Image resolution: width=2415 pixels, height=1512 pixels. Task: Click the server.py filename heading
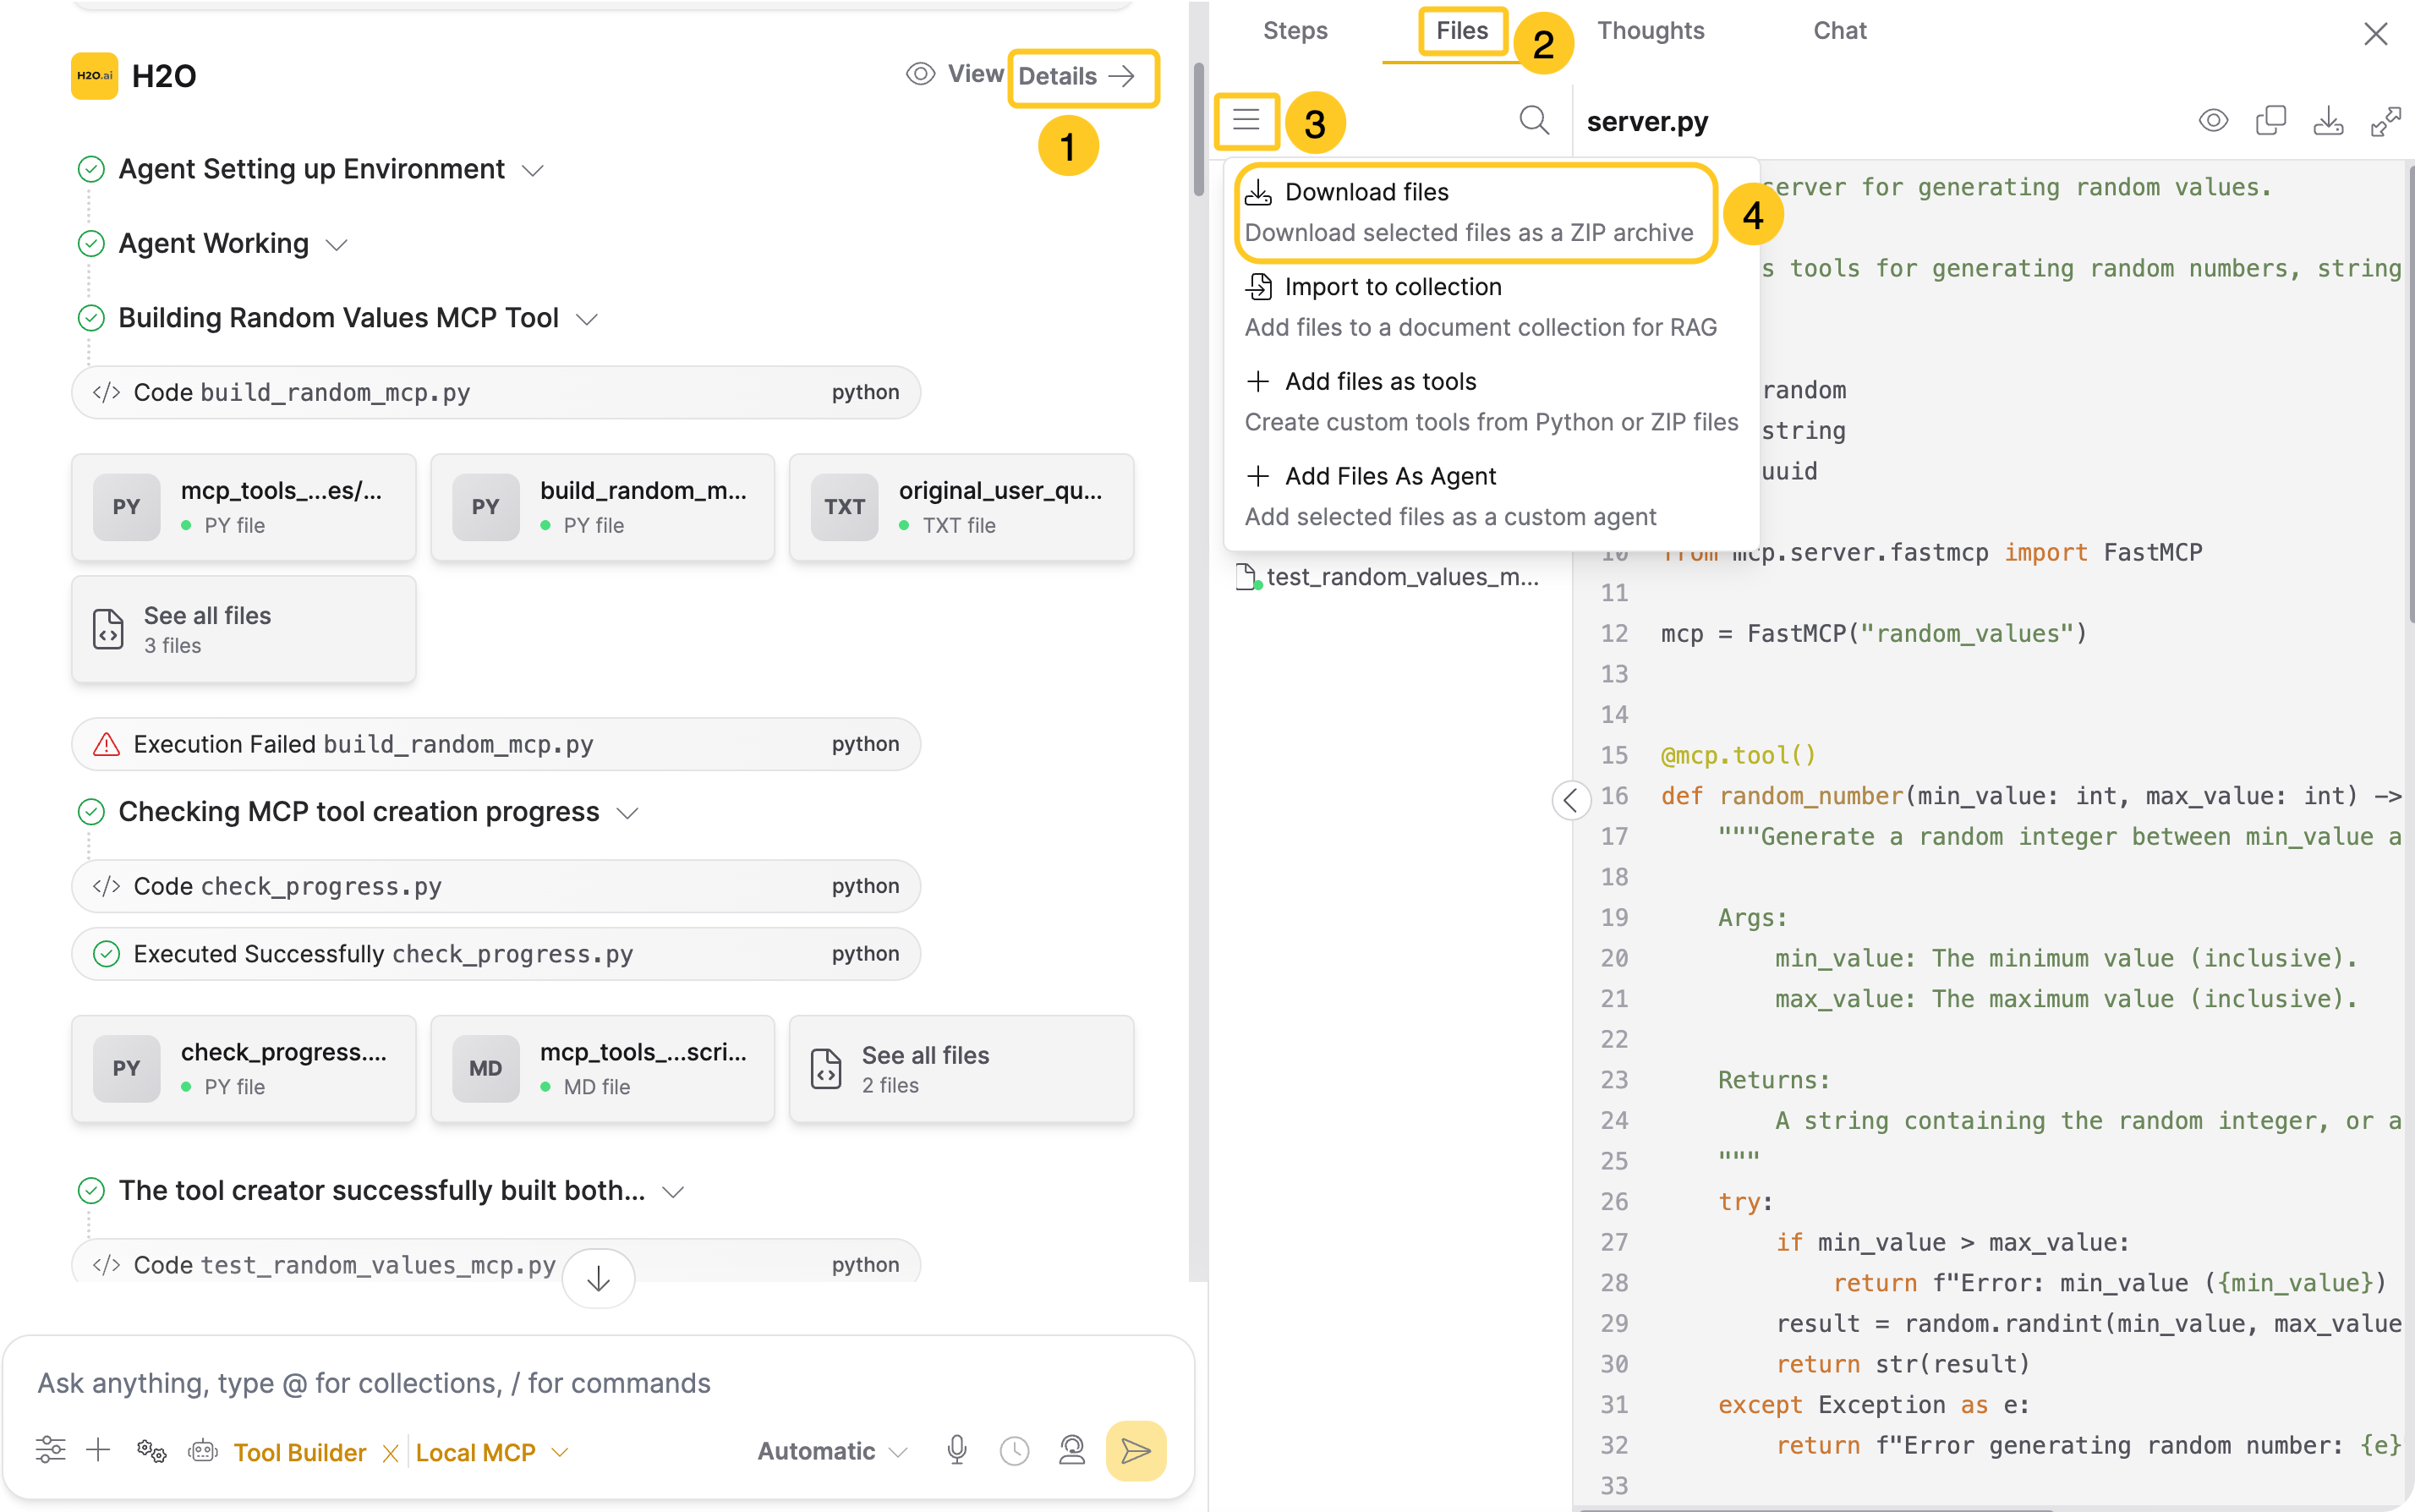(x=1647, y=122)
